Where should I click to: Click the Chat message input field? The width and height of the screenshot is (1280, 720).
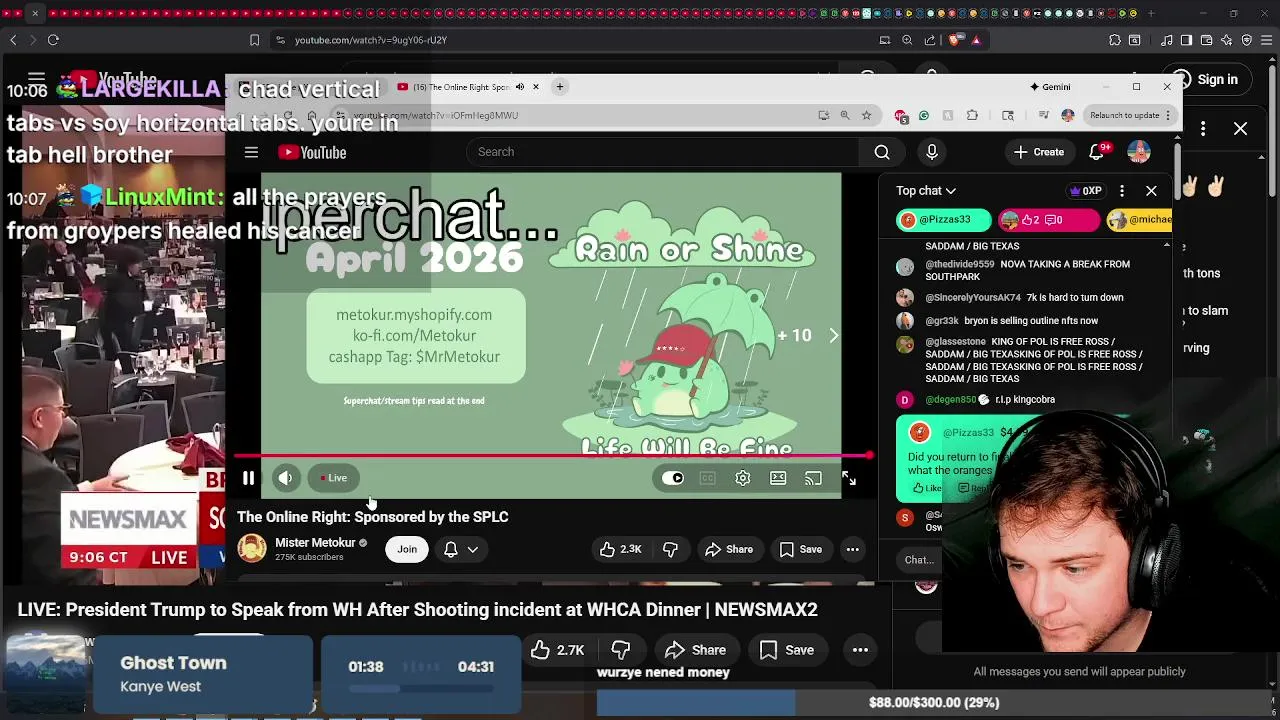(x=919, y=560)
